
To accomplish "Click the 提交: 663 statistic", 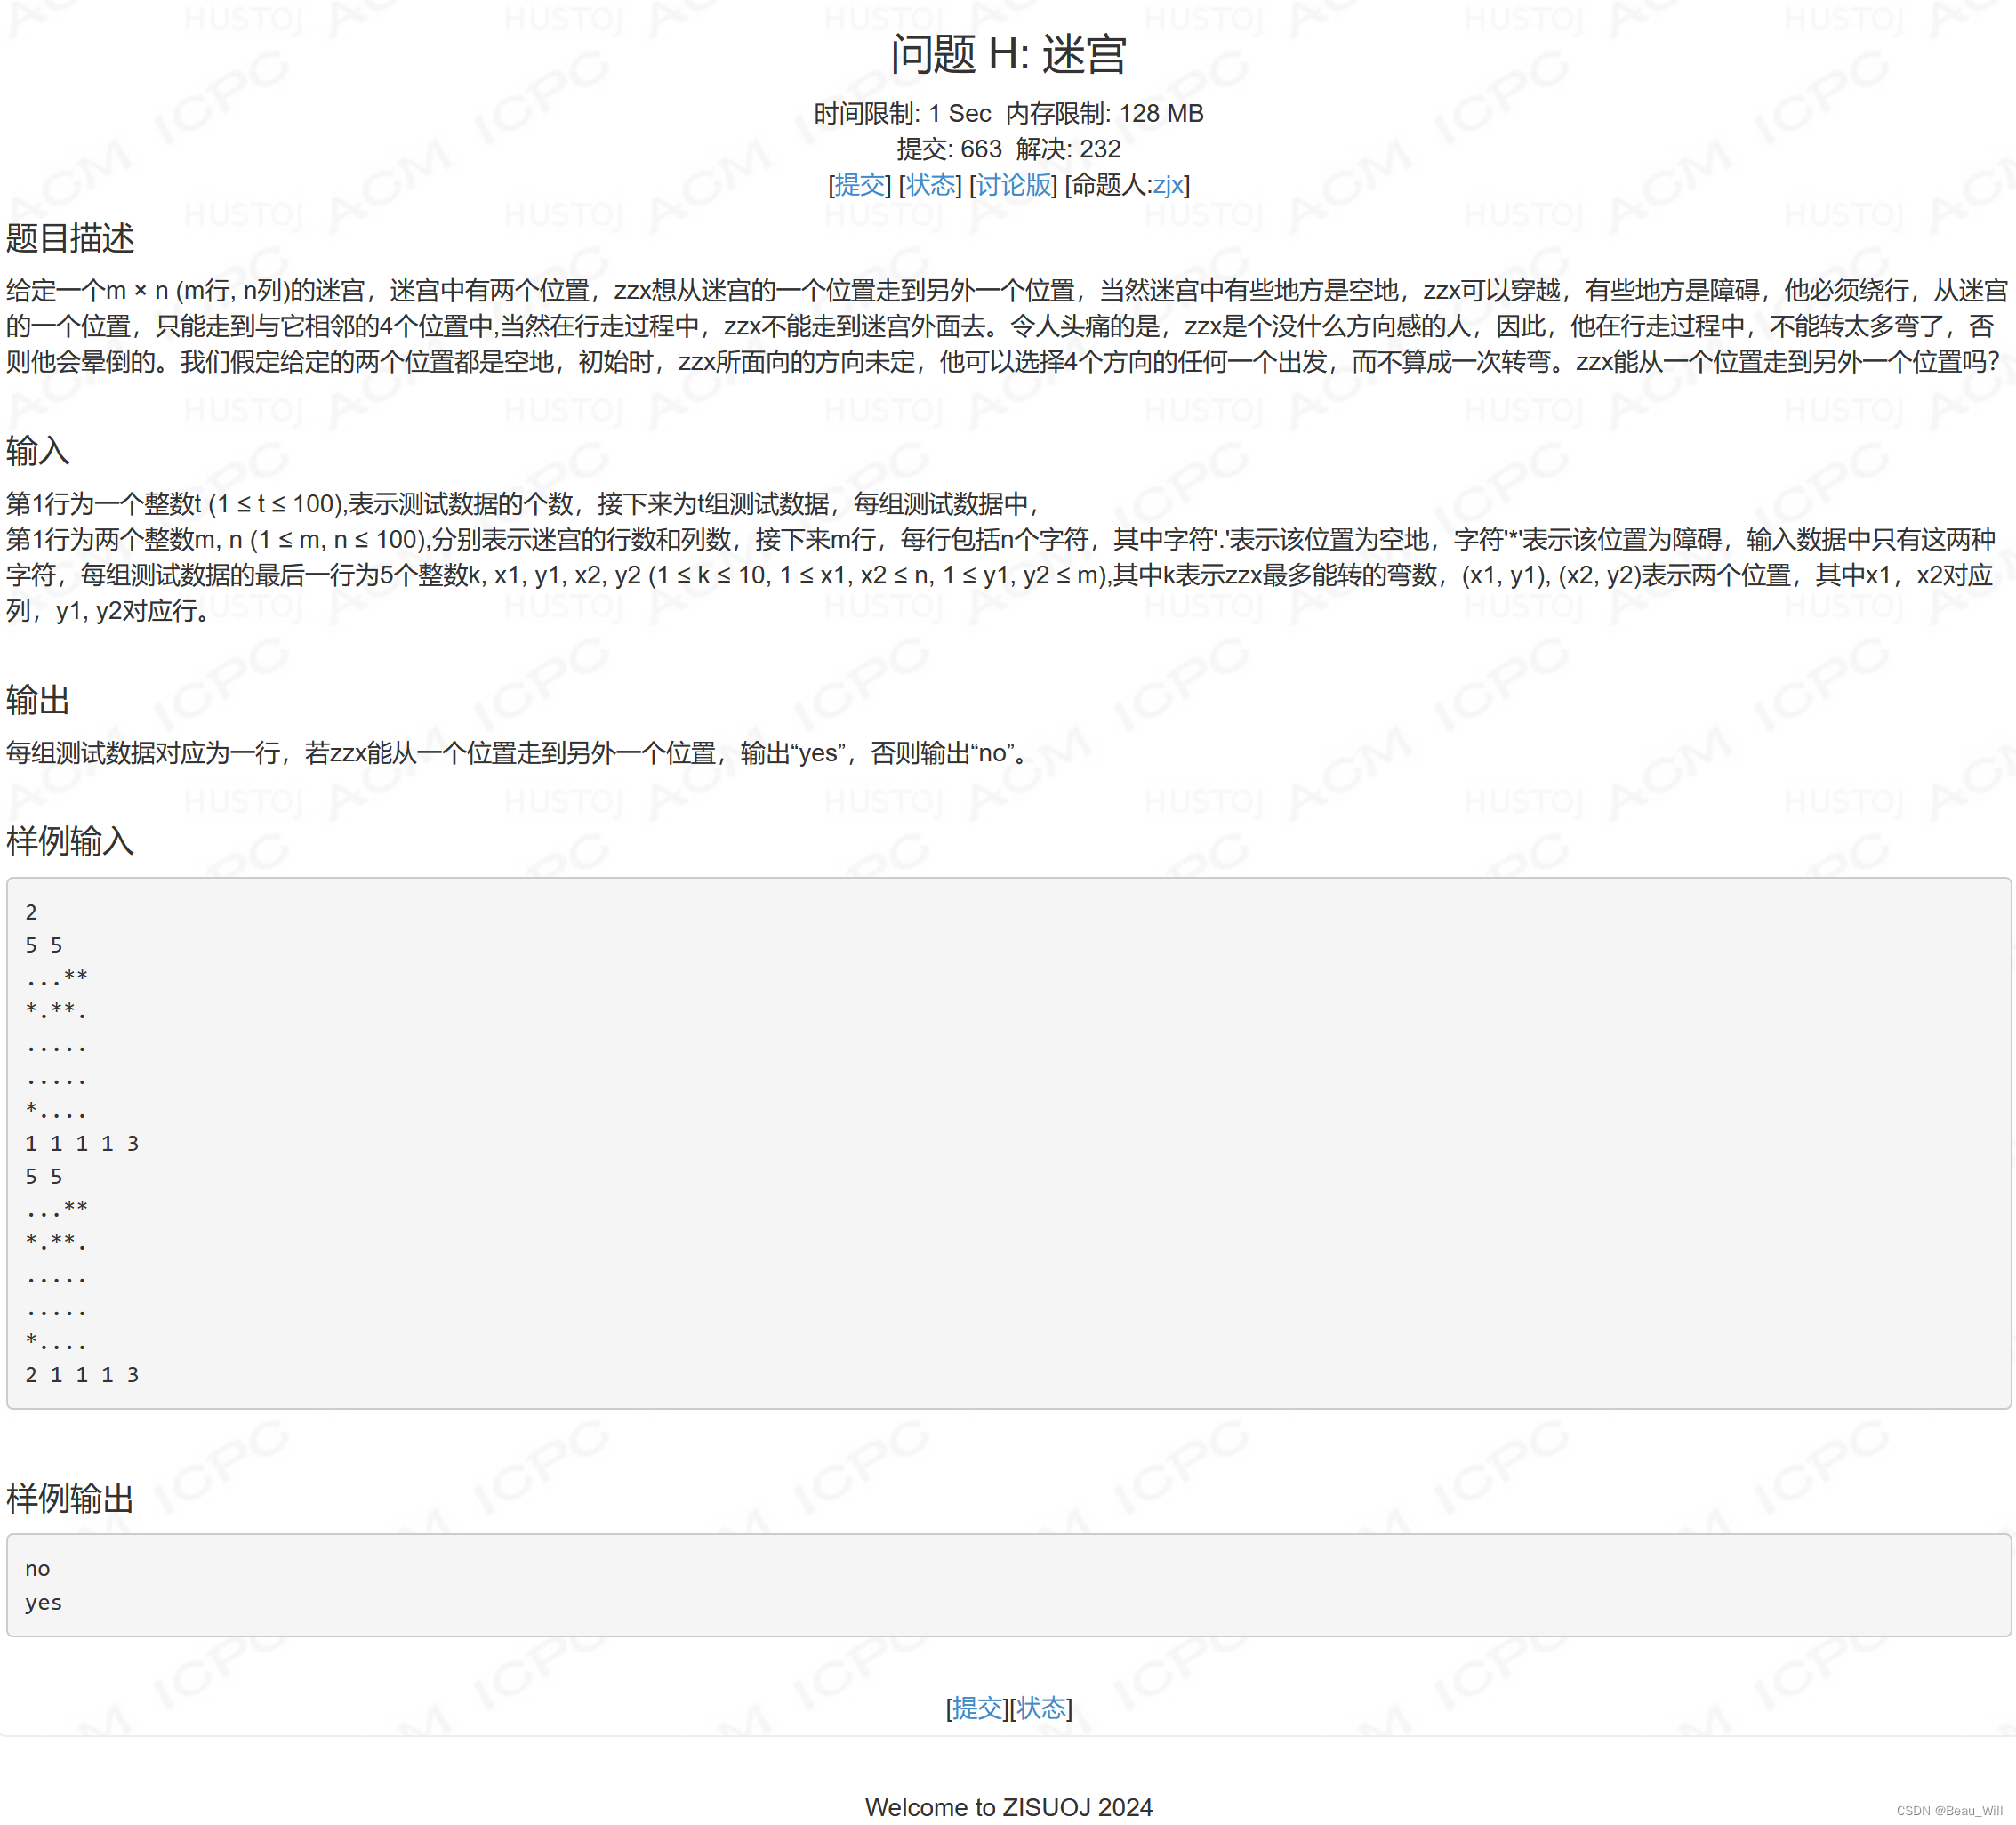I will tap(949, 149).
